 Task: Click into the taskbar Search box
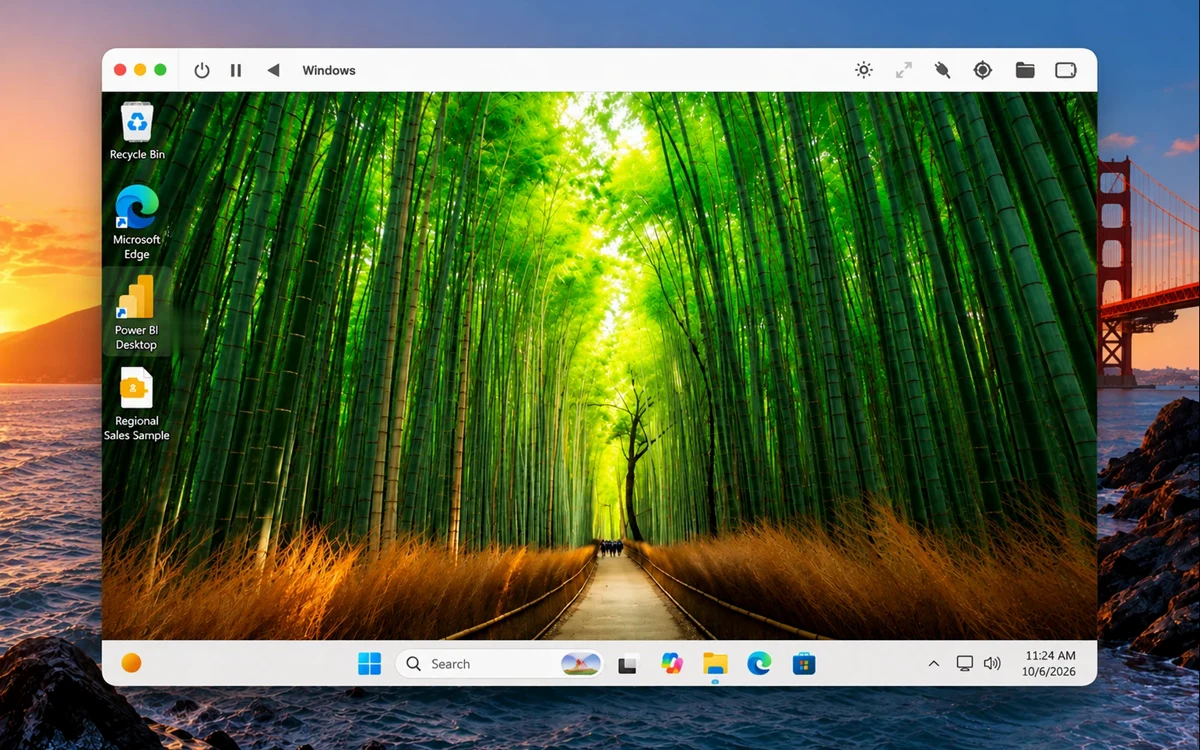click(x=499, y=664)
